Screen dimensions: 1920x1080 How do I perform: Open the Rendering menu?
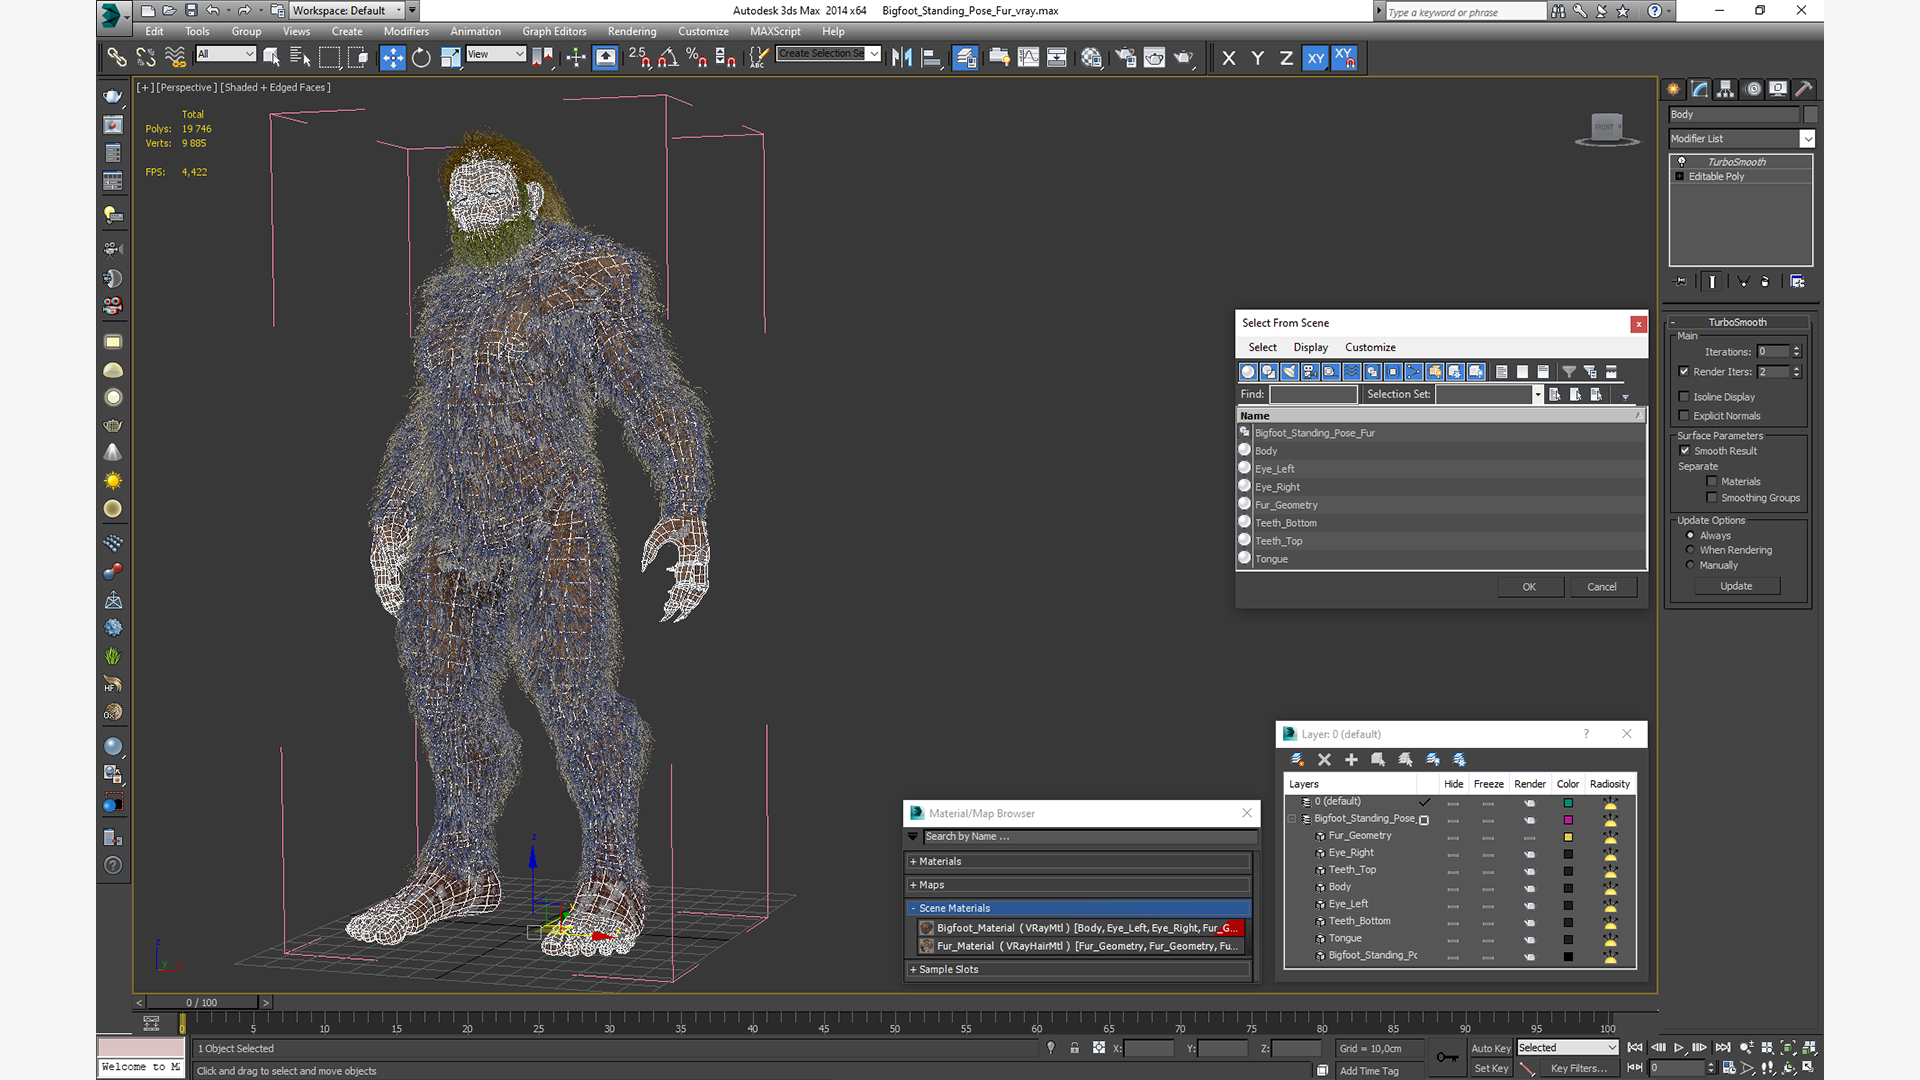(x=632, y=31)
